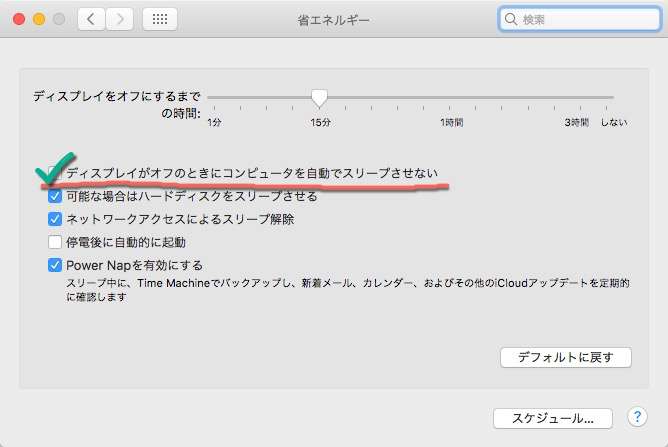Toggle ディスプレイがオフのときにコンピュータを自動でスリープさせない checkbox
Screen dimensions: 668x447
(55, 173)
